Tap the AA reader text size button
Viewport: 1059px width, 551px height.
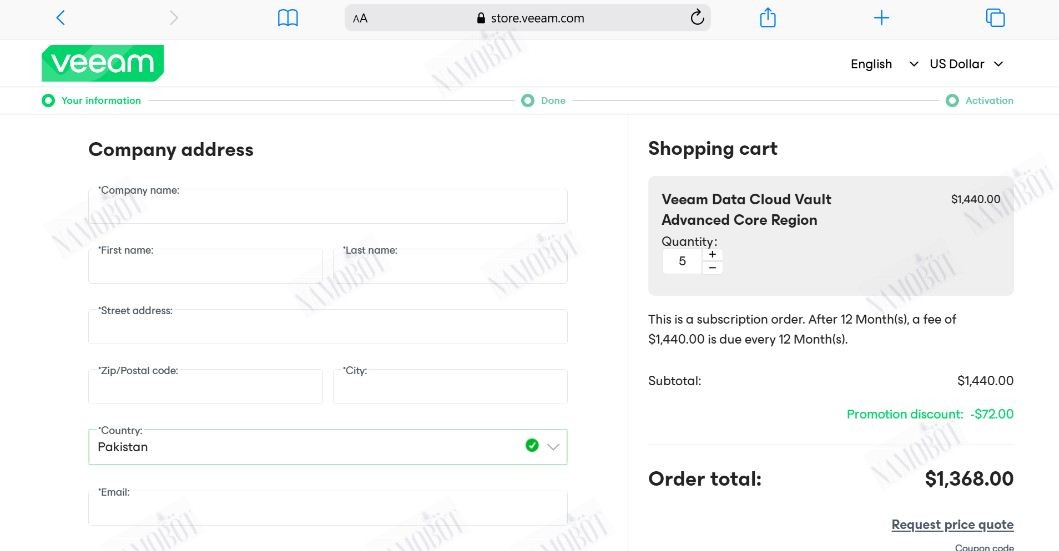pyautogui.click(x=360, y=18)
